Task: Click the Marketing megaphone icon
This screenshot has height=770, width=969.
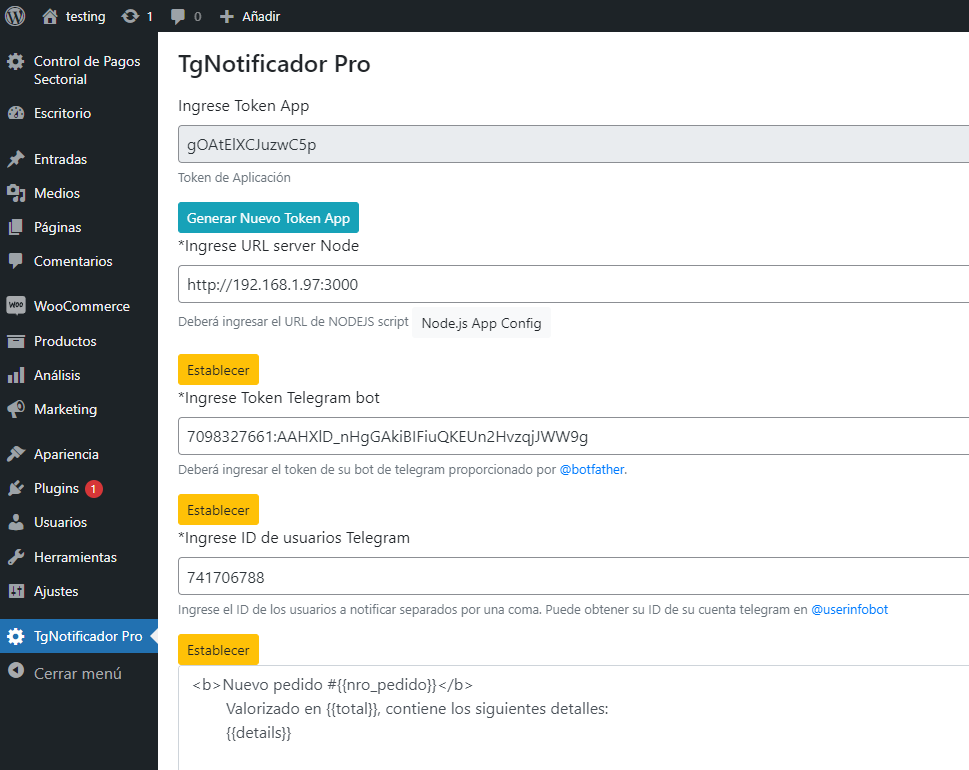Action: pyautogui.click(x=14, y=409)
